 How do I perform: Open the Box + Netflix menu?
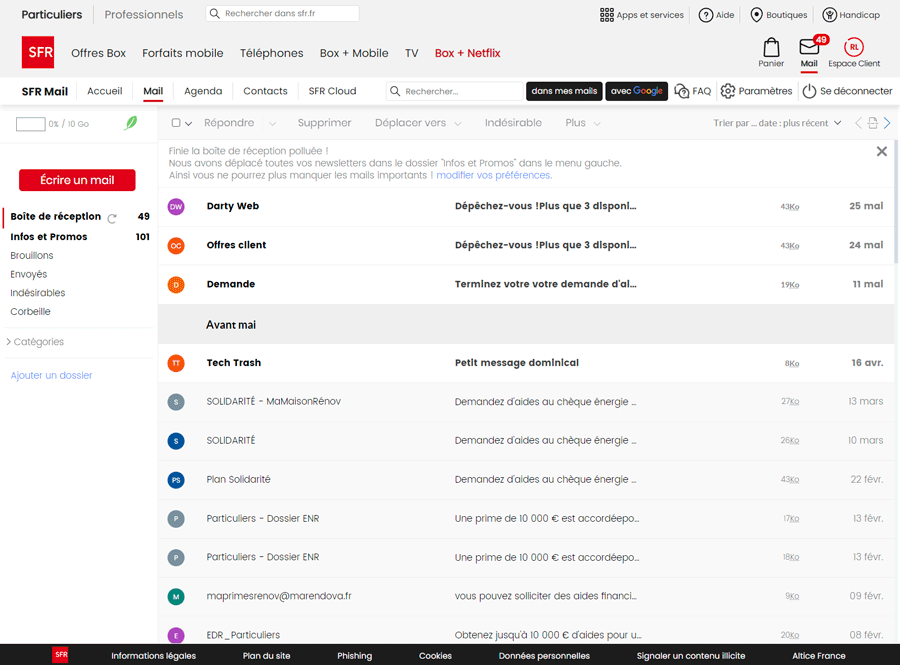point(467,53)
